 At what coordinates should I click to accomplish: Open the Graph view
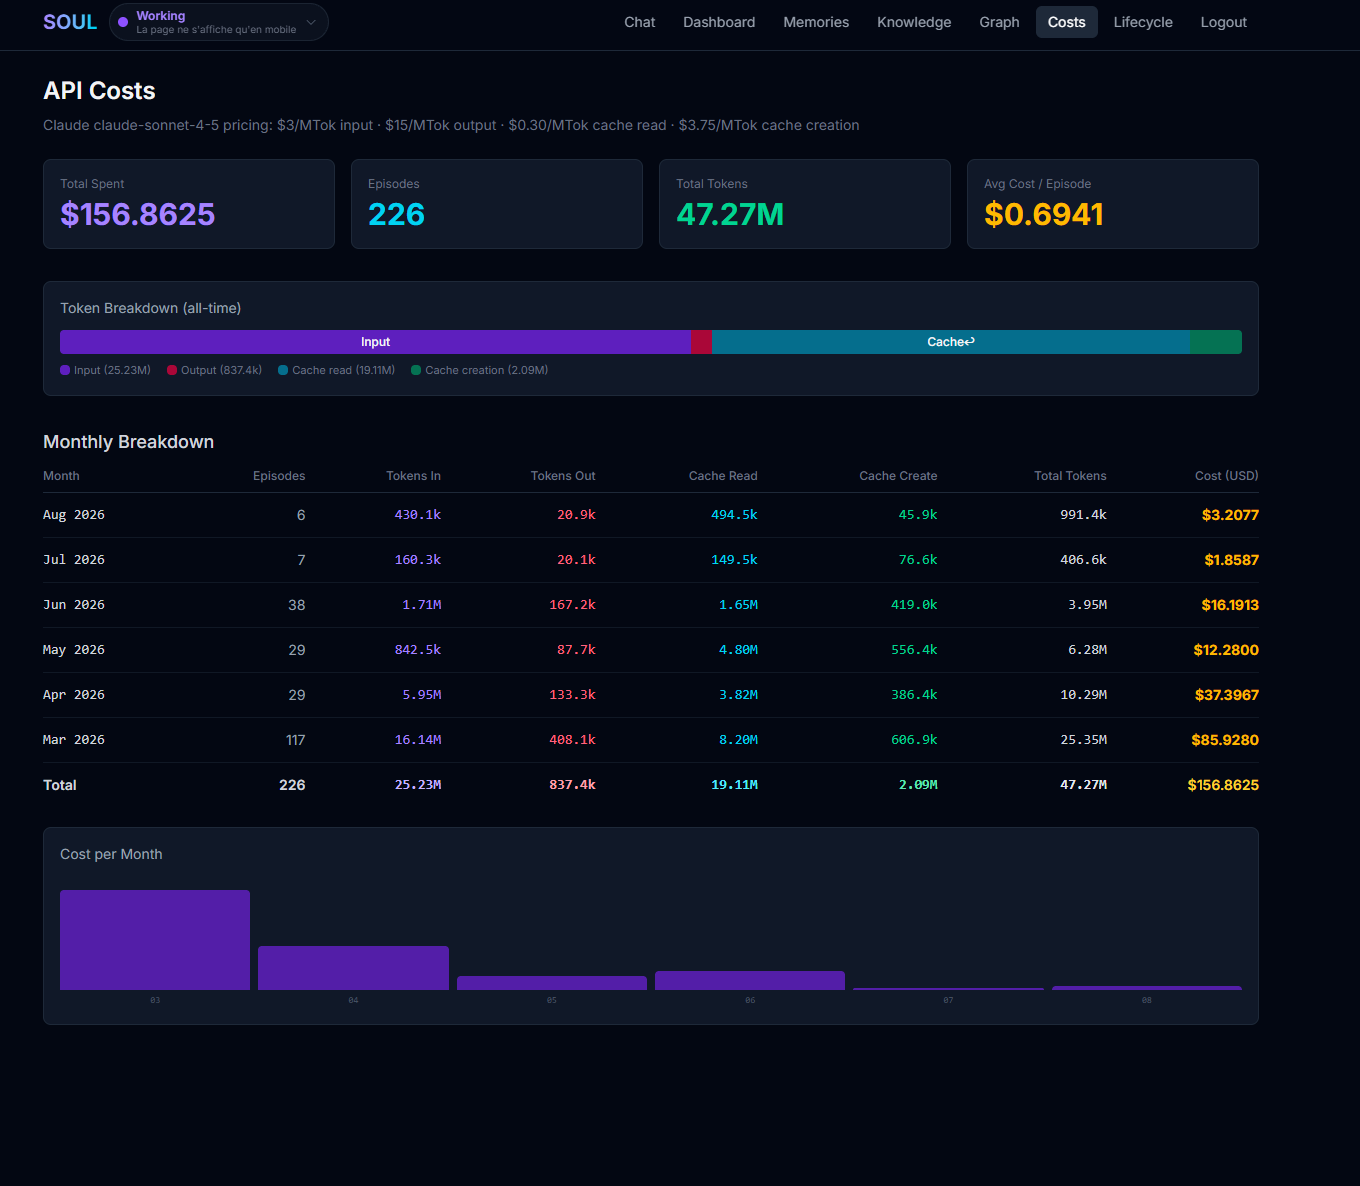999,22
